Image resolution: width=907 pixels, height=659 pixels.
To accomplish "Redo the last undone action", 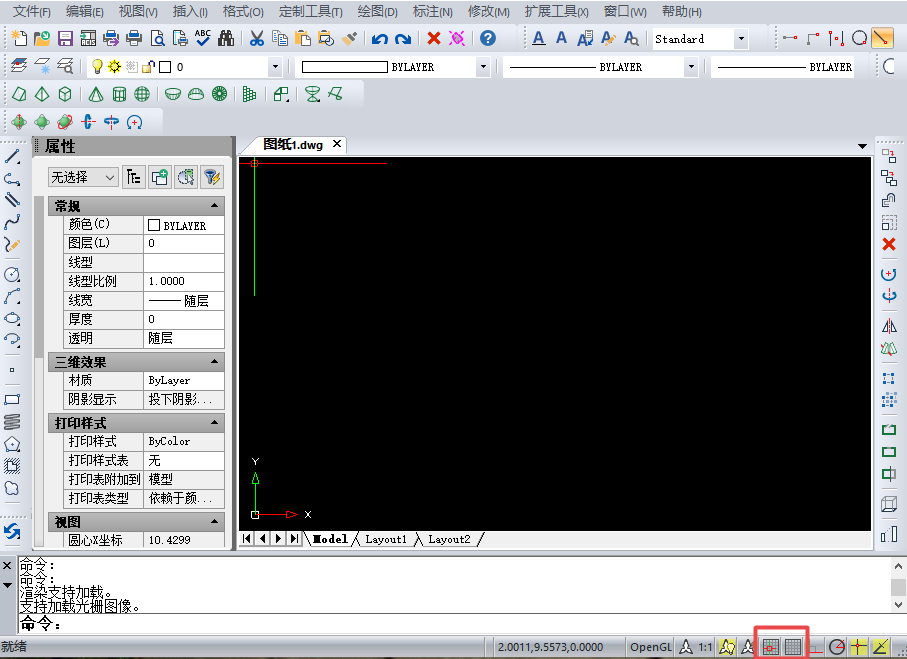I will (403, 39).
